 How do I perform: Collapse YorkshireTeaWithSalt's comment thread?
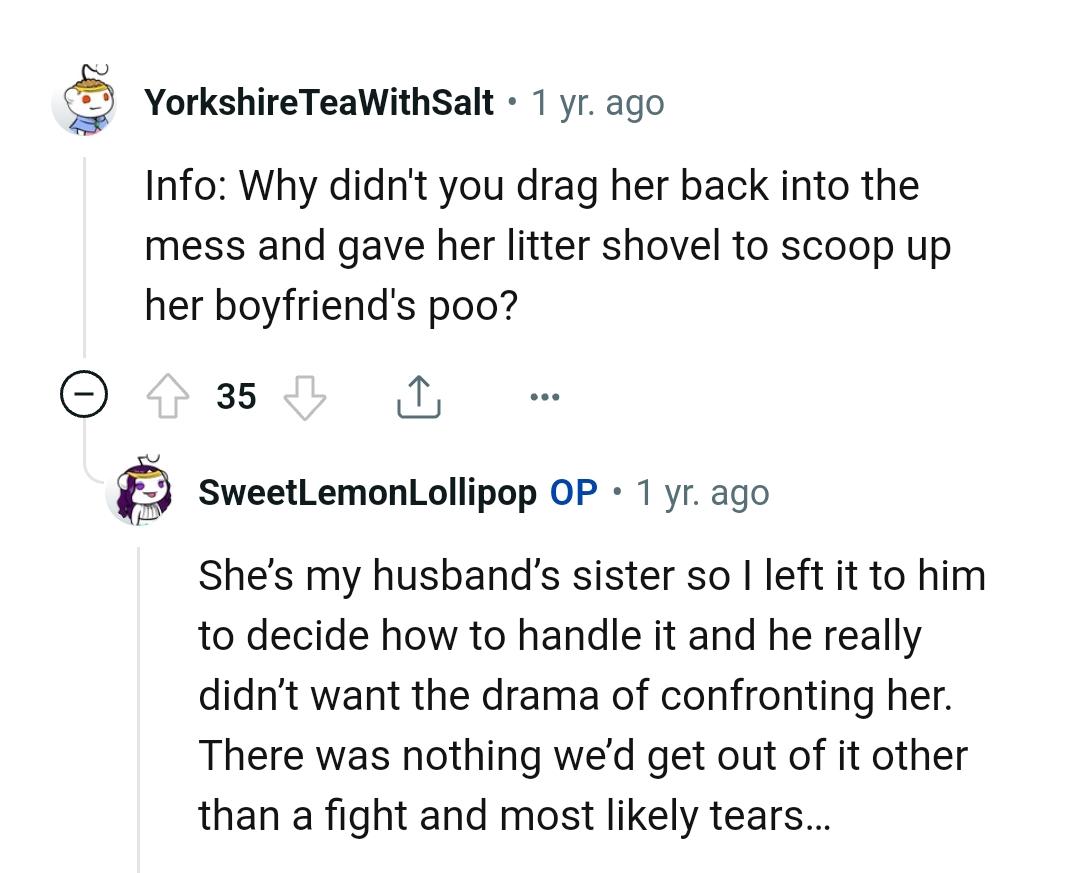[85, 396]
